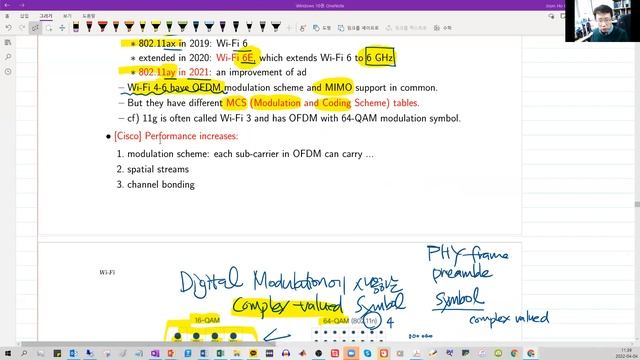640x360 pixels.
Task: Open Windows taskbar search
Action: [x=24, y=353]
